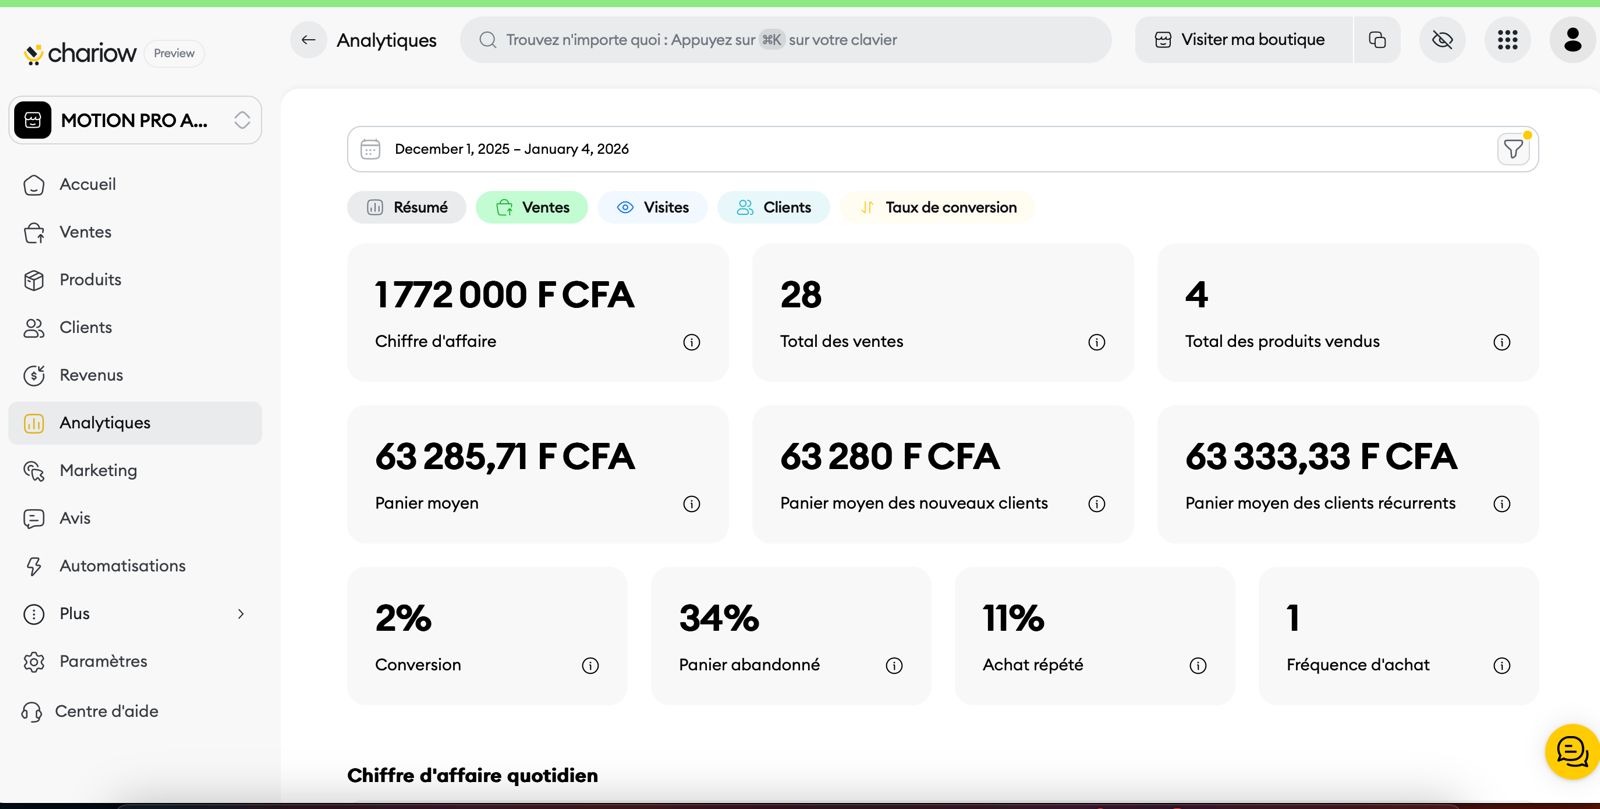Expand the MOTION PRO store switcher
1600x809 pixels.
pyautogui.click(x=135, y=120)
